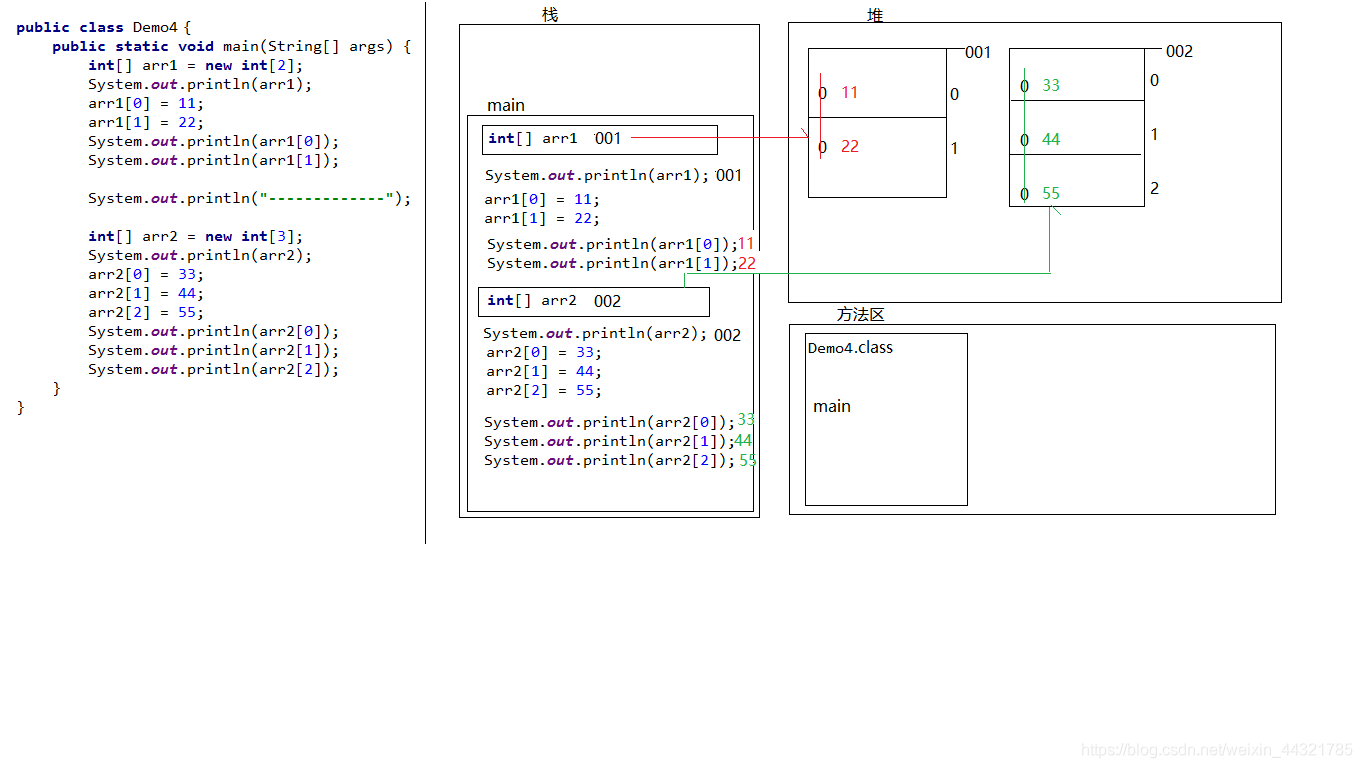Click green output 55 after println(arr2[2]) in stack

click(x=748, y=460)
